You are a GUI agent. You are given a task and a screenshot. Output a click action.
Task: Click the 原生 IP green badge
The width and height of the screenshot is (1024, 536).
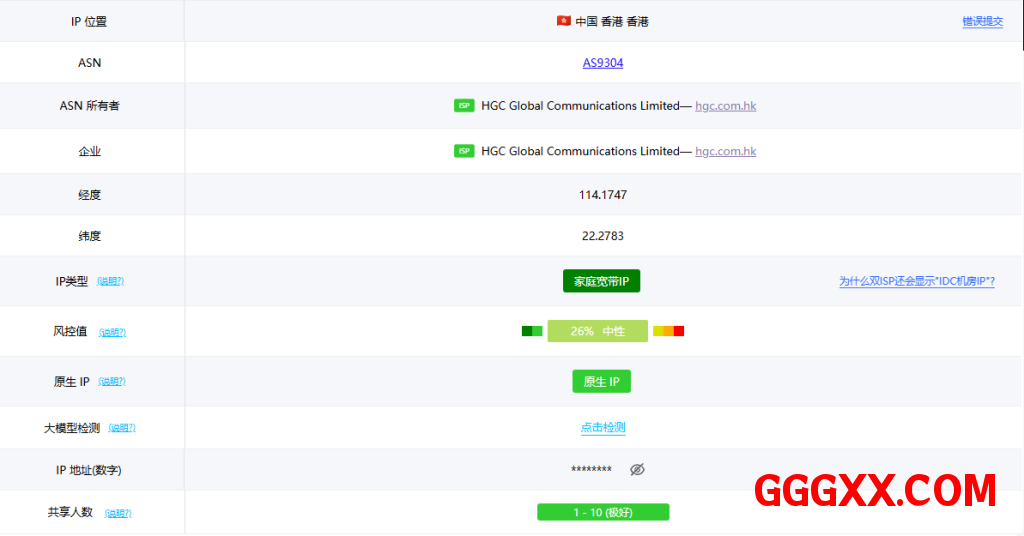(x=601, y=381)
